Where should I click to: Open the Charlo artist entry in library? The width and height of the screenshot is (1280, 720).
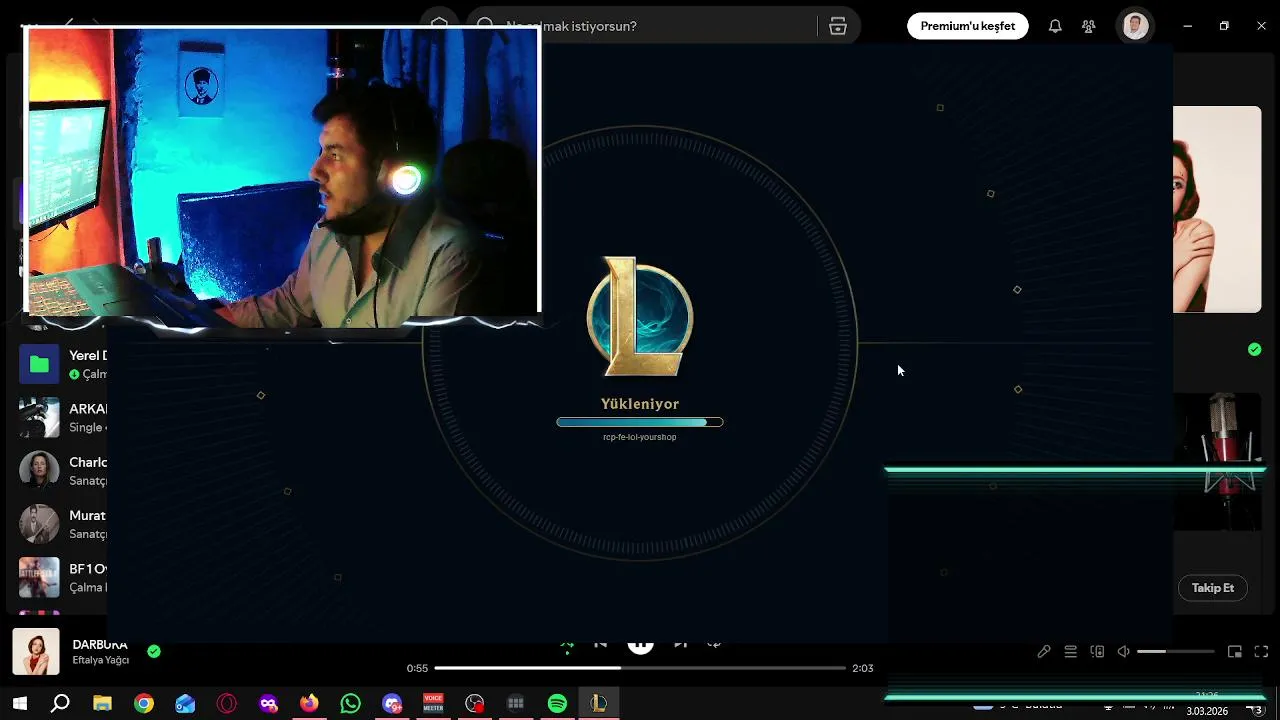pos(62,471)
